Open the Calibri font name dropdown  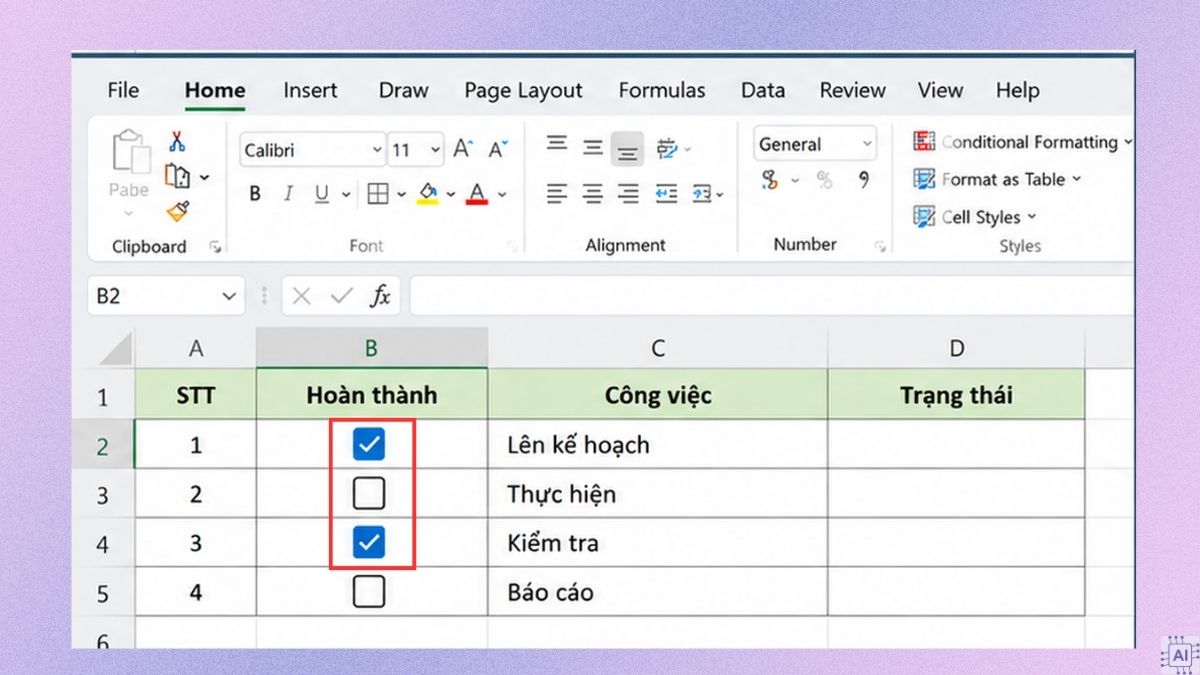click(x=377, y=151)
